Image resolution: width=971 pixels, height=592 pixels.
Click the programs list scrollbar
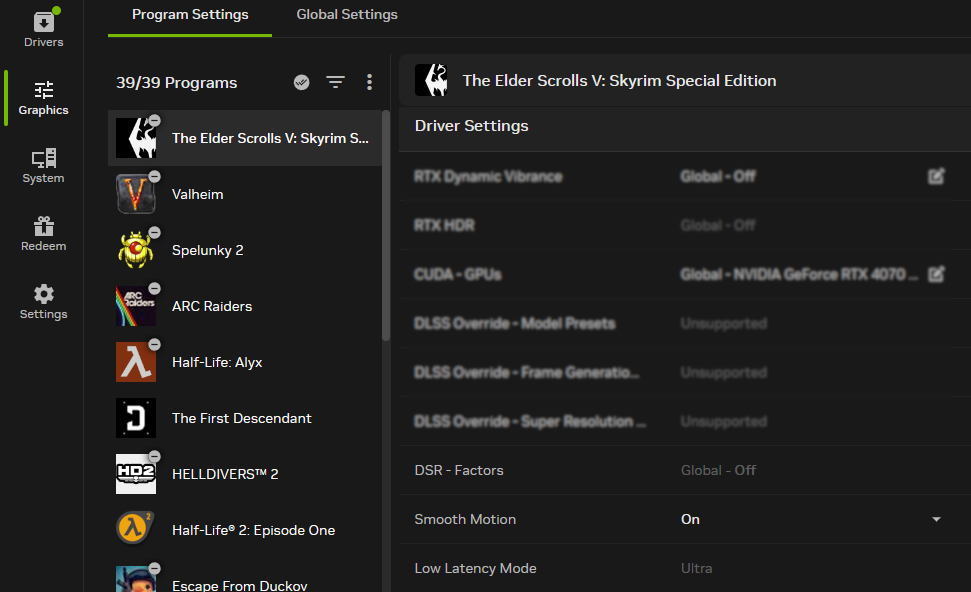(x=386, y=225)
